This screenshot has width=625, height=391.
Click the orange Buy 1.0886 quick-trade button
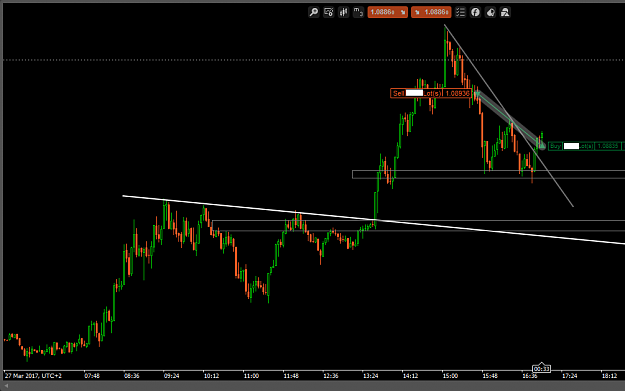coord(431,12)
